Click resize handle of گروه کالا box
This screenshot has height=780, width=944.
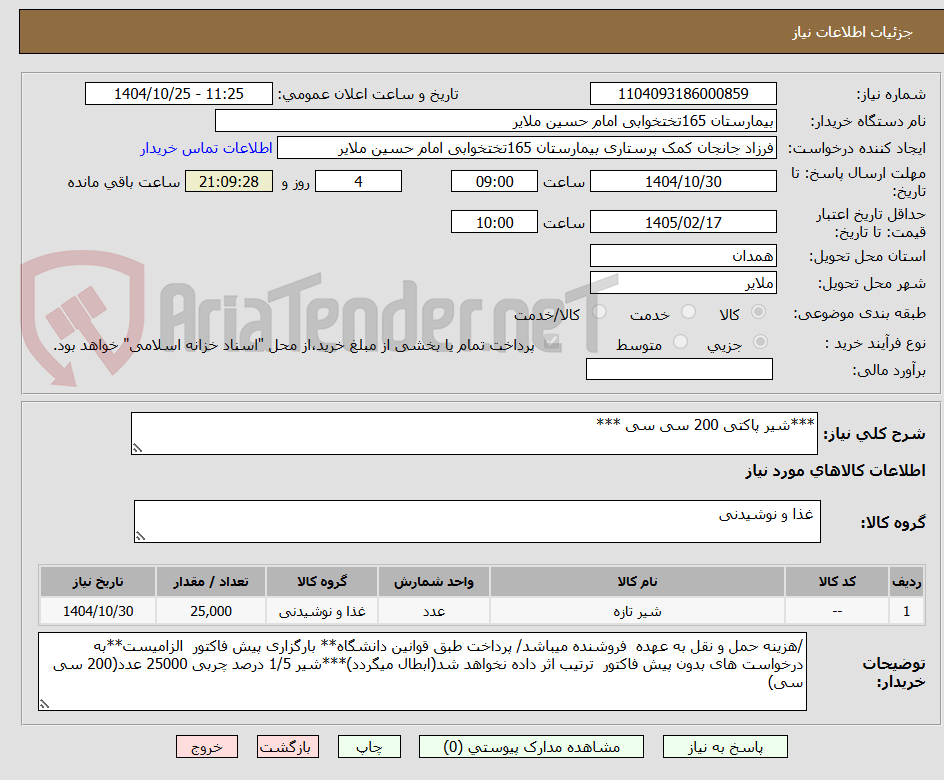[x=140, y=536]
